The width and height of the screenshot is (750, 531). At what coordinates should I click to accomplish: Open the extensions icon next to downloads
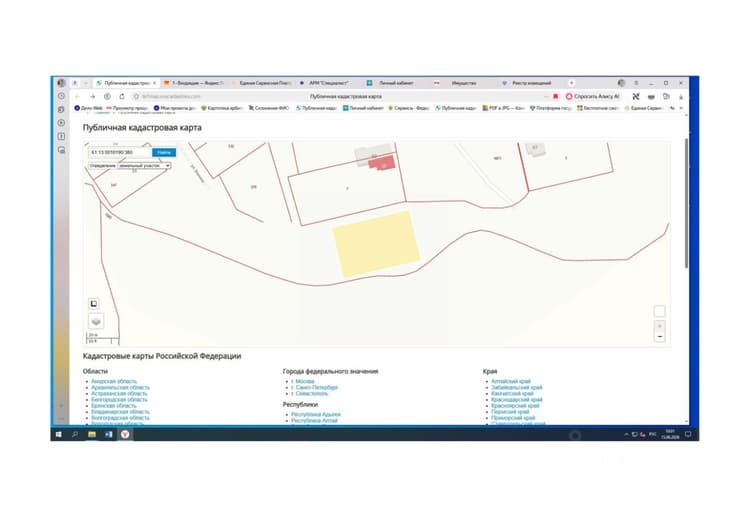tap(666, 97)
